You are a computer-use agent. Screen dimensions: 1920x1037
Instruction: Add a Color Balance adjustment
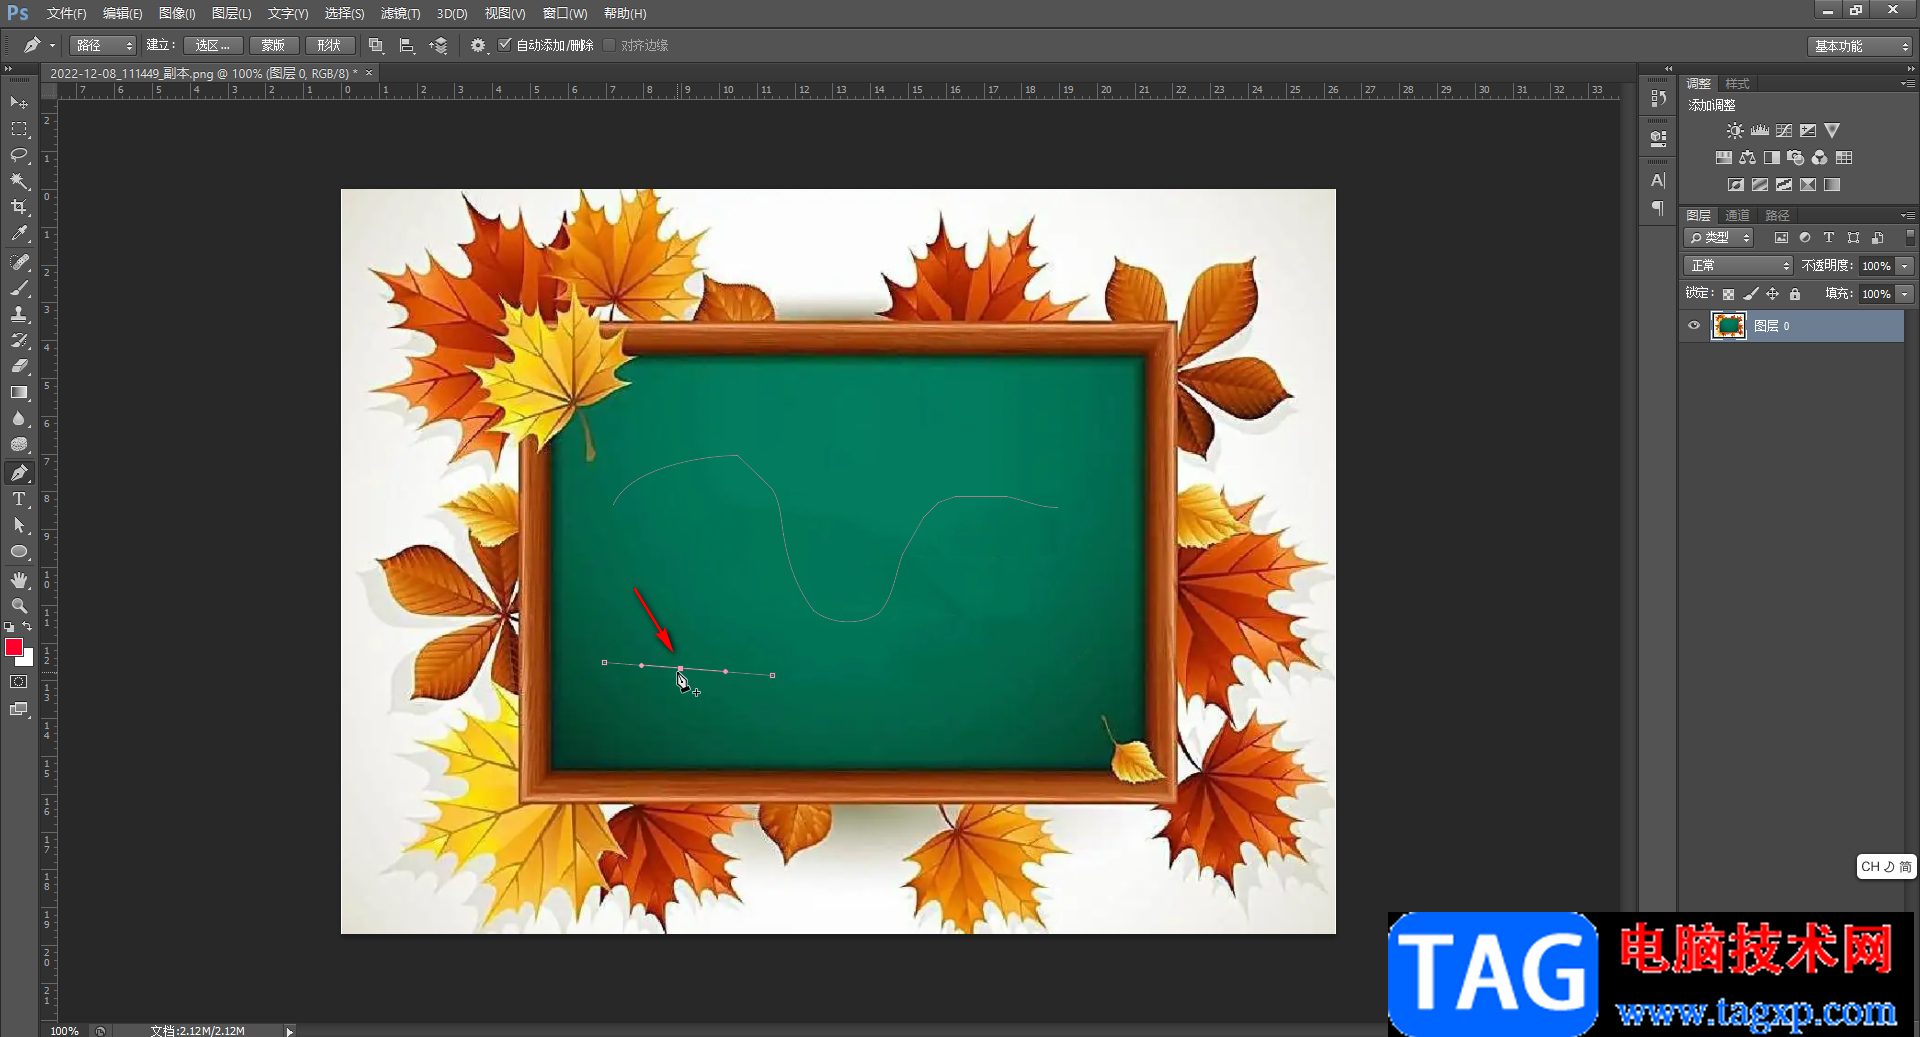coord(1748,158)
